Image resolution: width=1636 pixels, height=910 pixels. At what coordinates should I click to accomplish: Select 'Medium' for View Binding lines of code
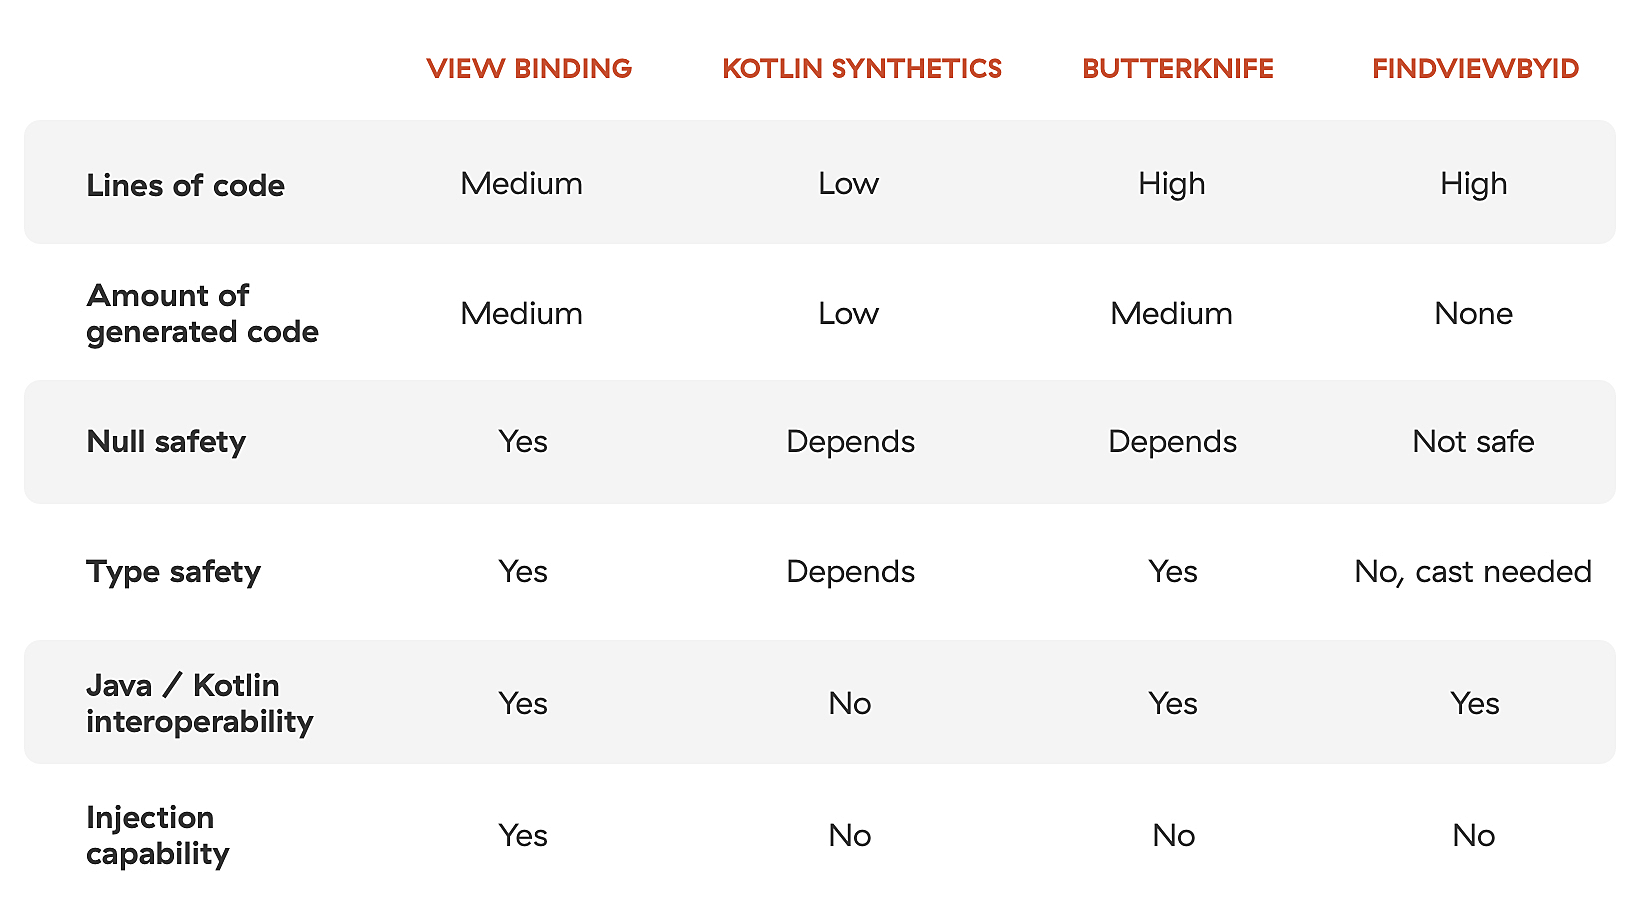tap(521, 183)
